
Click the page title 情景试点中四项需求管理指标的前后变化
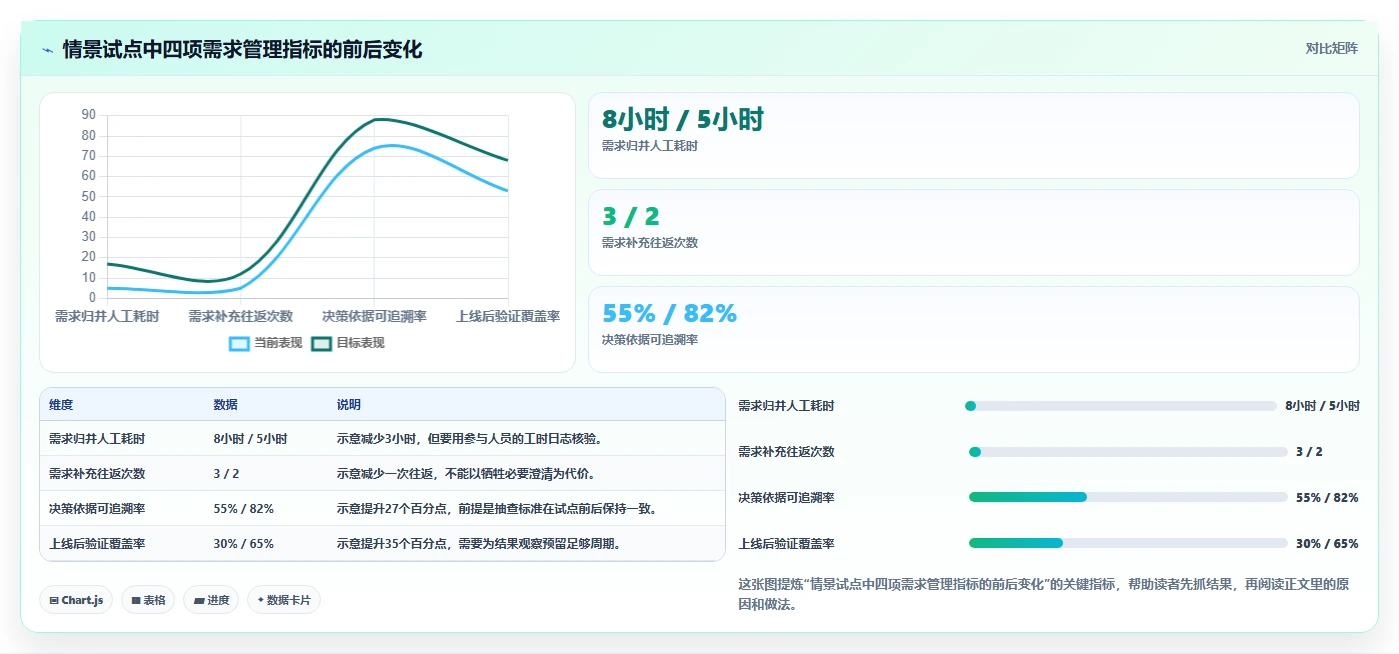242,49
